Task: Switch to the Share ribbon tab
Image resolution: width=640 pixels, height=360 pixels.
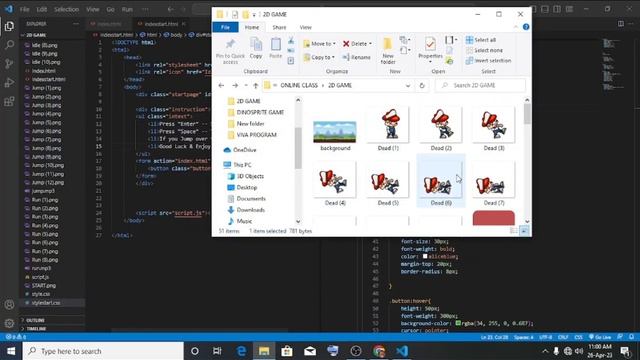Action: coord(279,27)
